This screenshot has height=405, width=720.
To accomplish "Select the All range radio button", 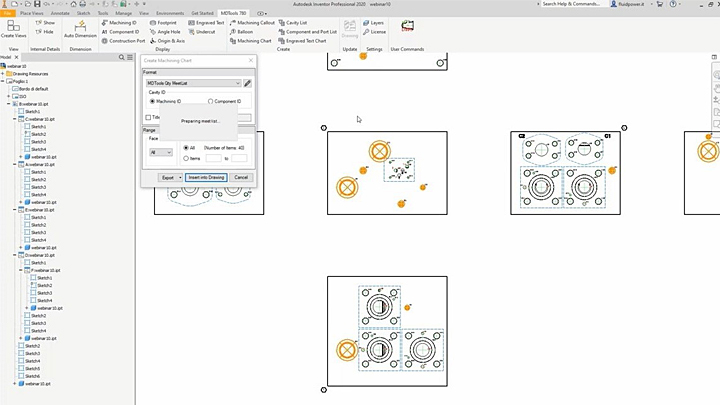I will 186,148.
